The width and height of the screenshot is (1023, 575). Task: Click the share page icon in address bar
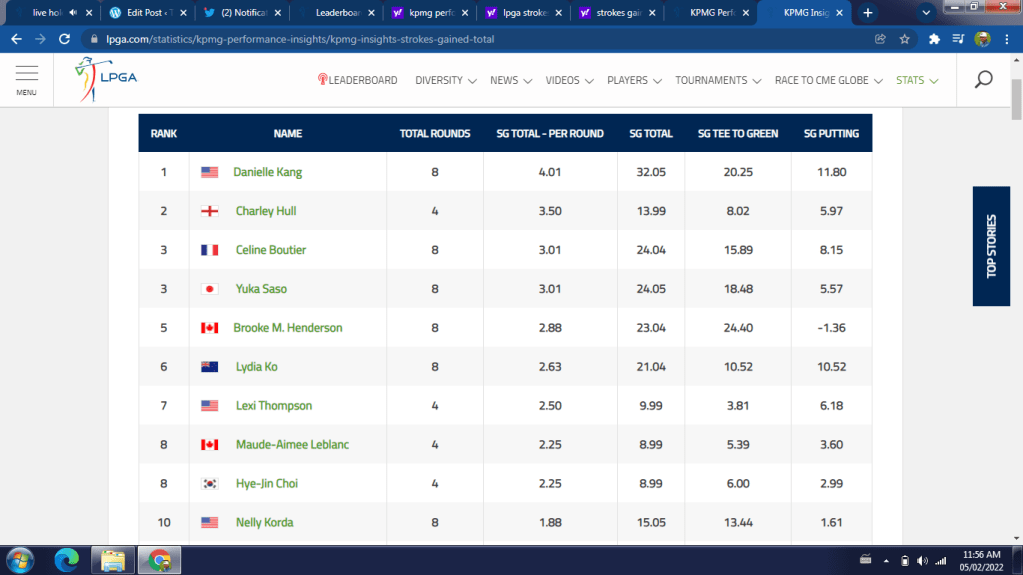tap(880, 39)
